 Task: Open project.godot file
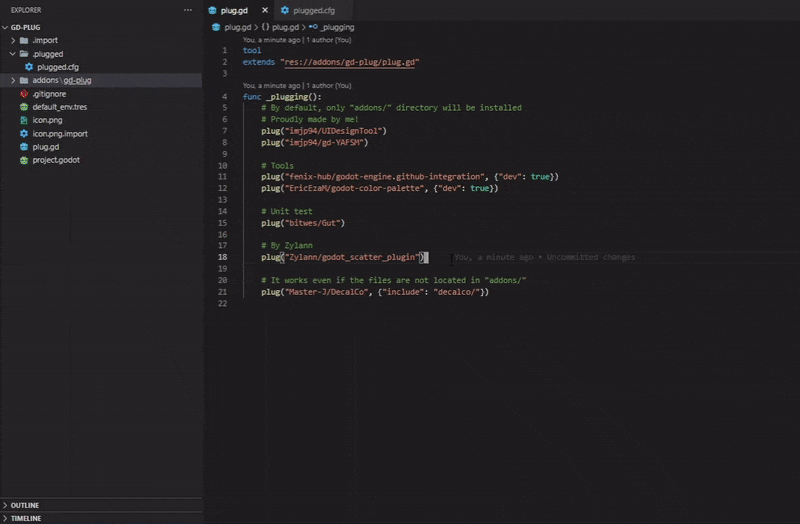pyautogui.click(x=56, y=160)
